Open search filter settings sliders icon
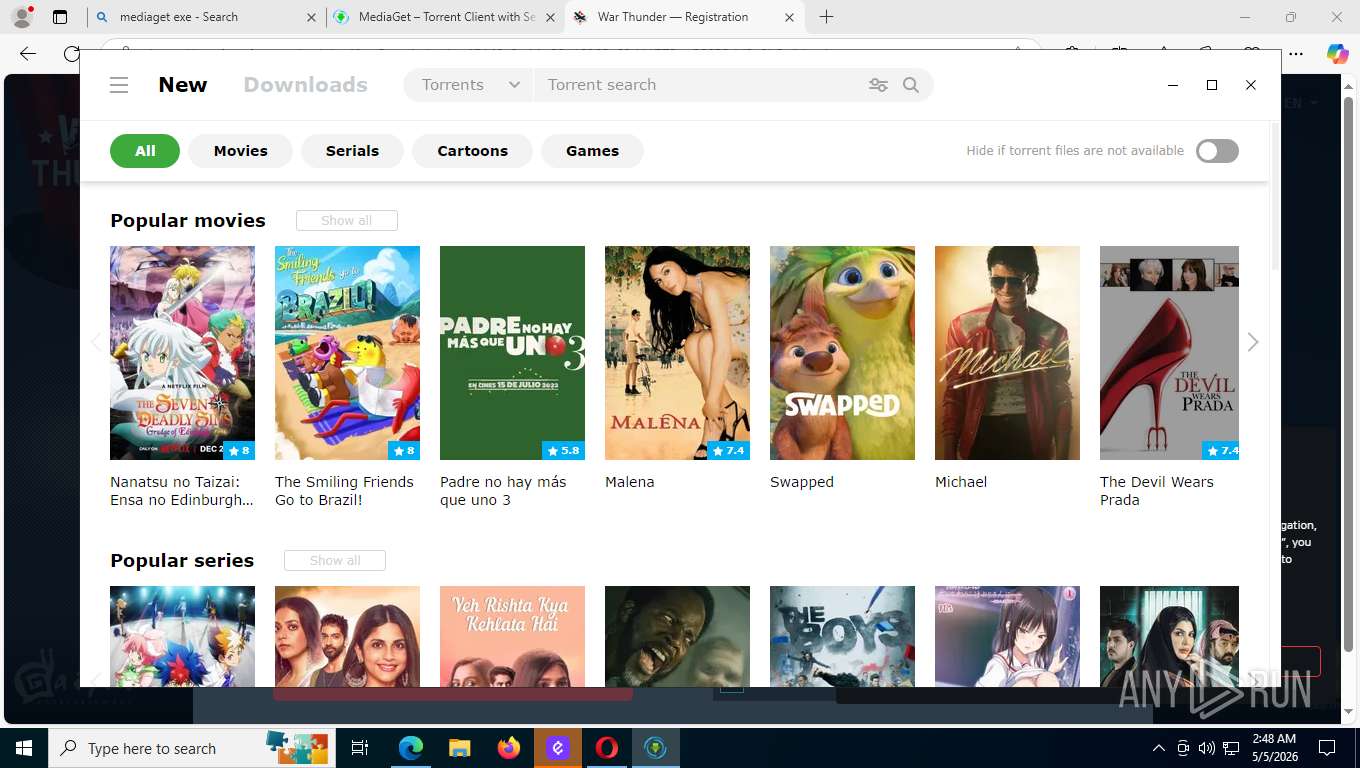 pos(878,85)
